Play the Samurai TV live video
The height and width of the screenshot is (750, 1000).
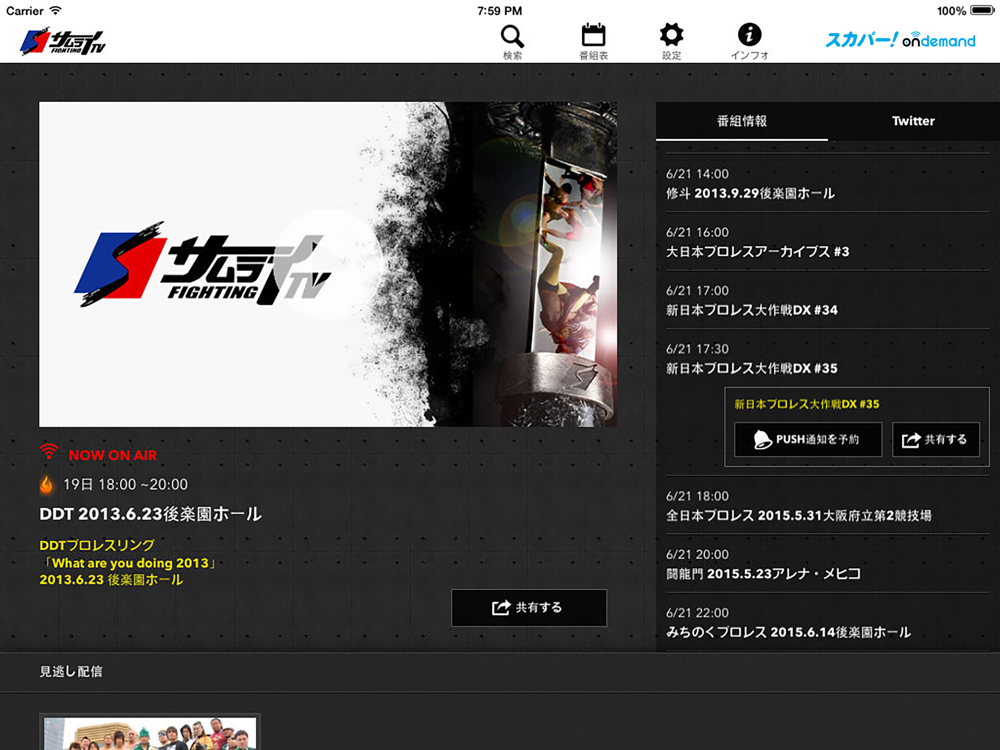(x=328, y=264)
